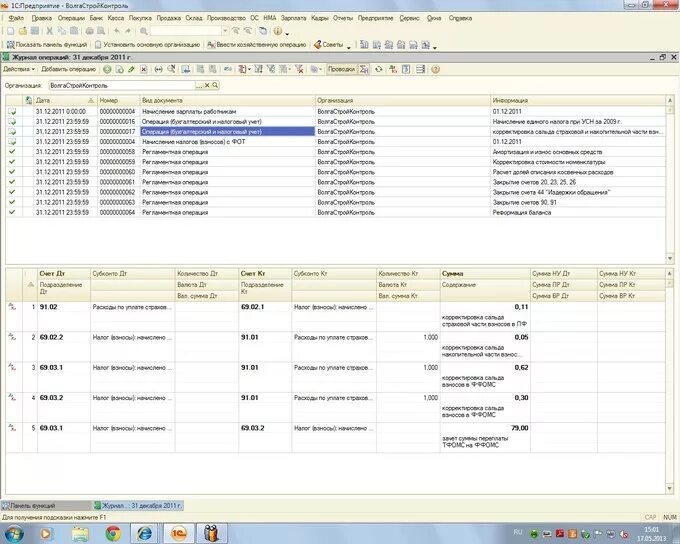680x544 pixels.
Task: Click the upper journal list scroll-up arrow
Action: [670, 100]
